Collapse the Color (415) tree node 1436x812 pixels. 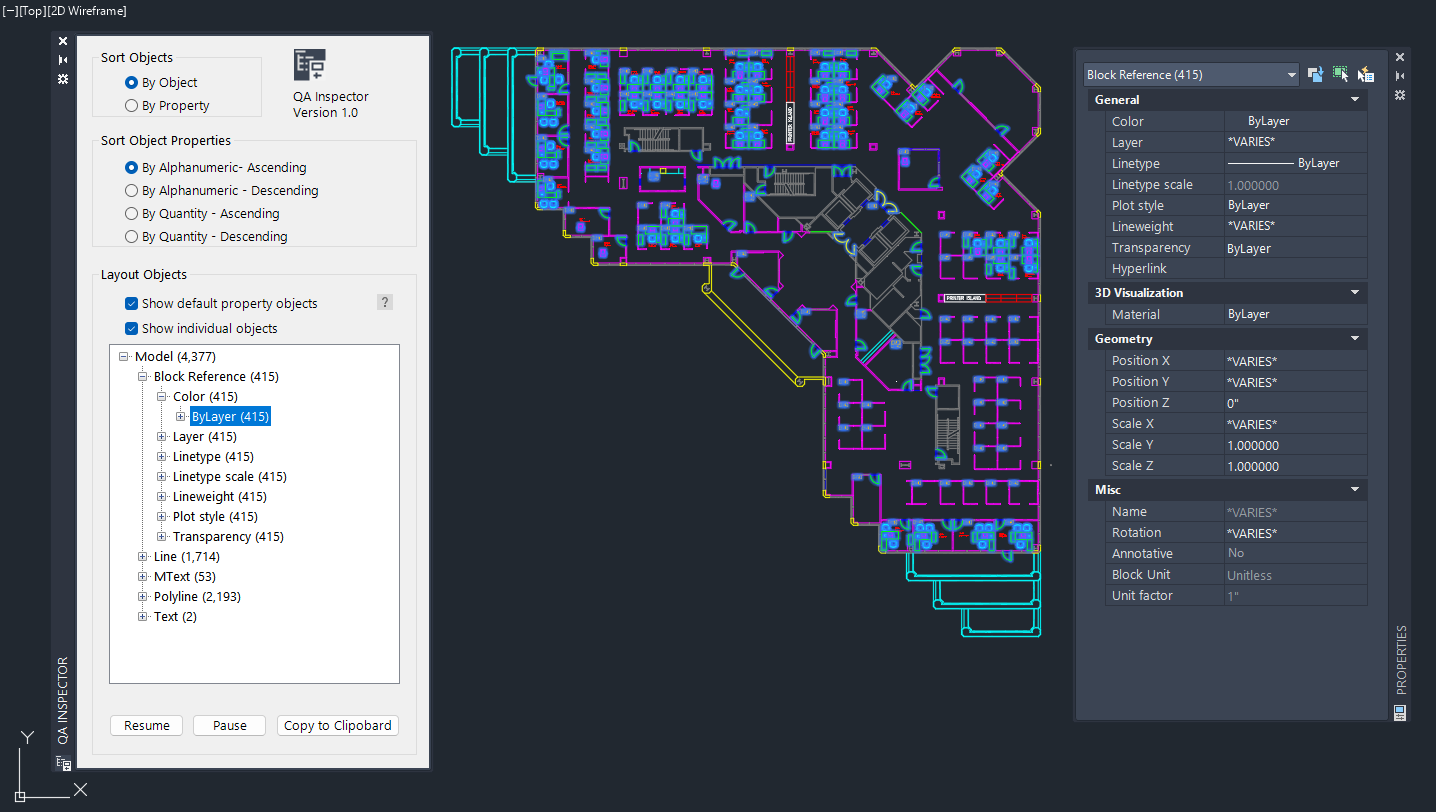point(162,397)
